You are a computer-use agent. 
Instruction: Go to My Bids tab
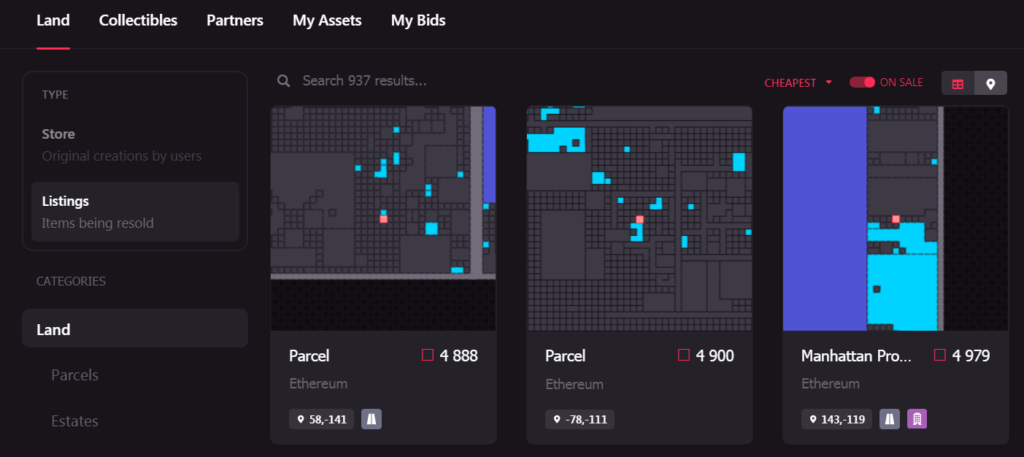(x=418, y=20)
